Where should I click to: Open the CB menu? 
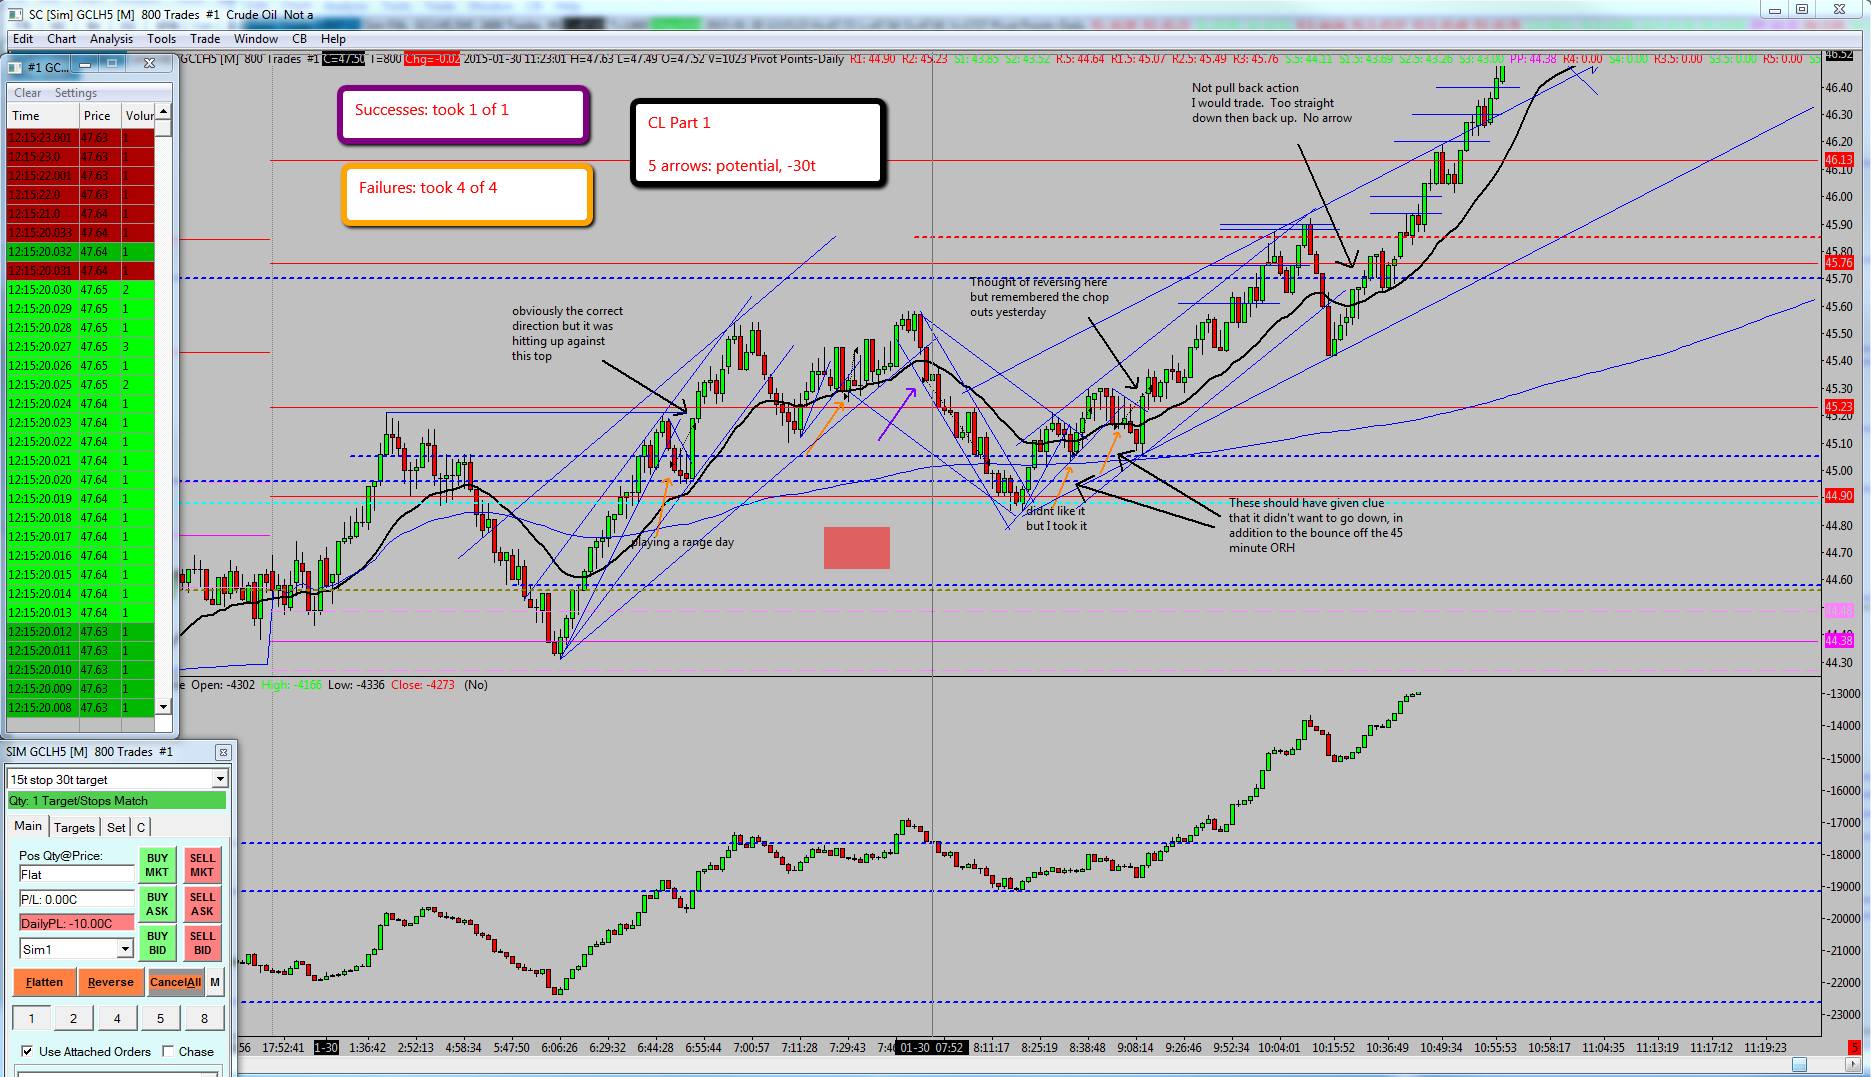(x=299, y=39)
